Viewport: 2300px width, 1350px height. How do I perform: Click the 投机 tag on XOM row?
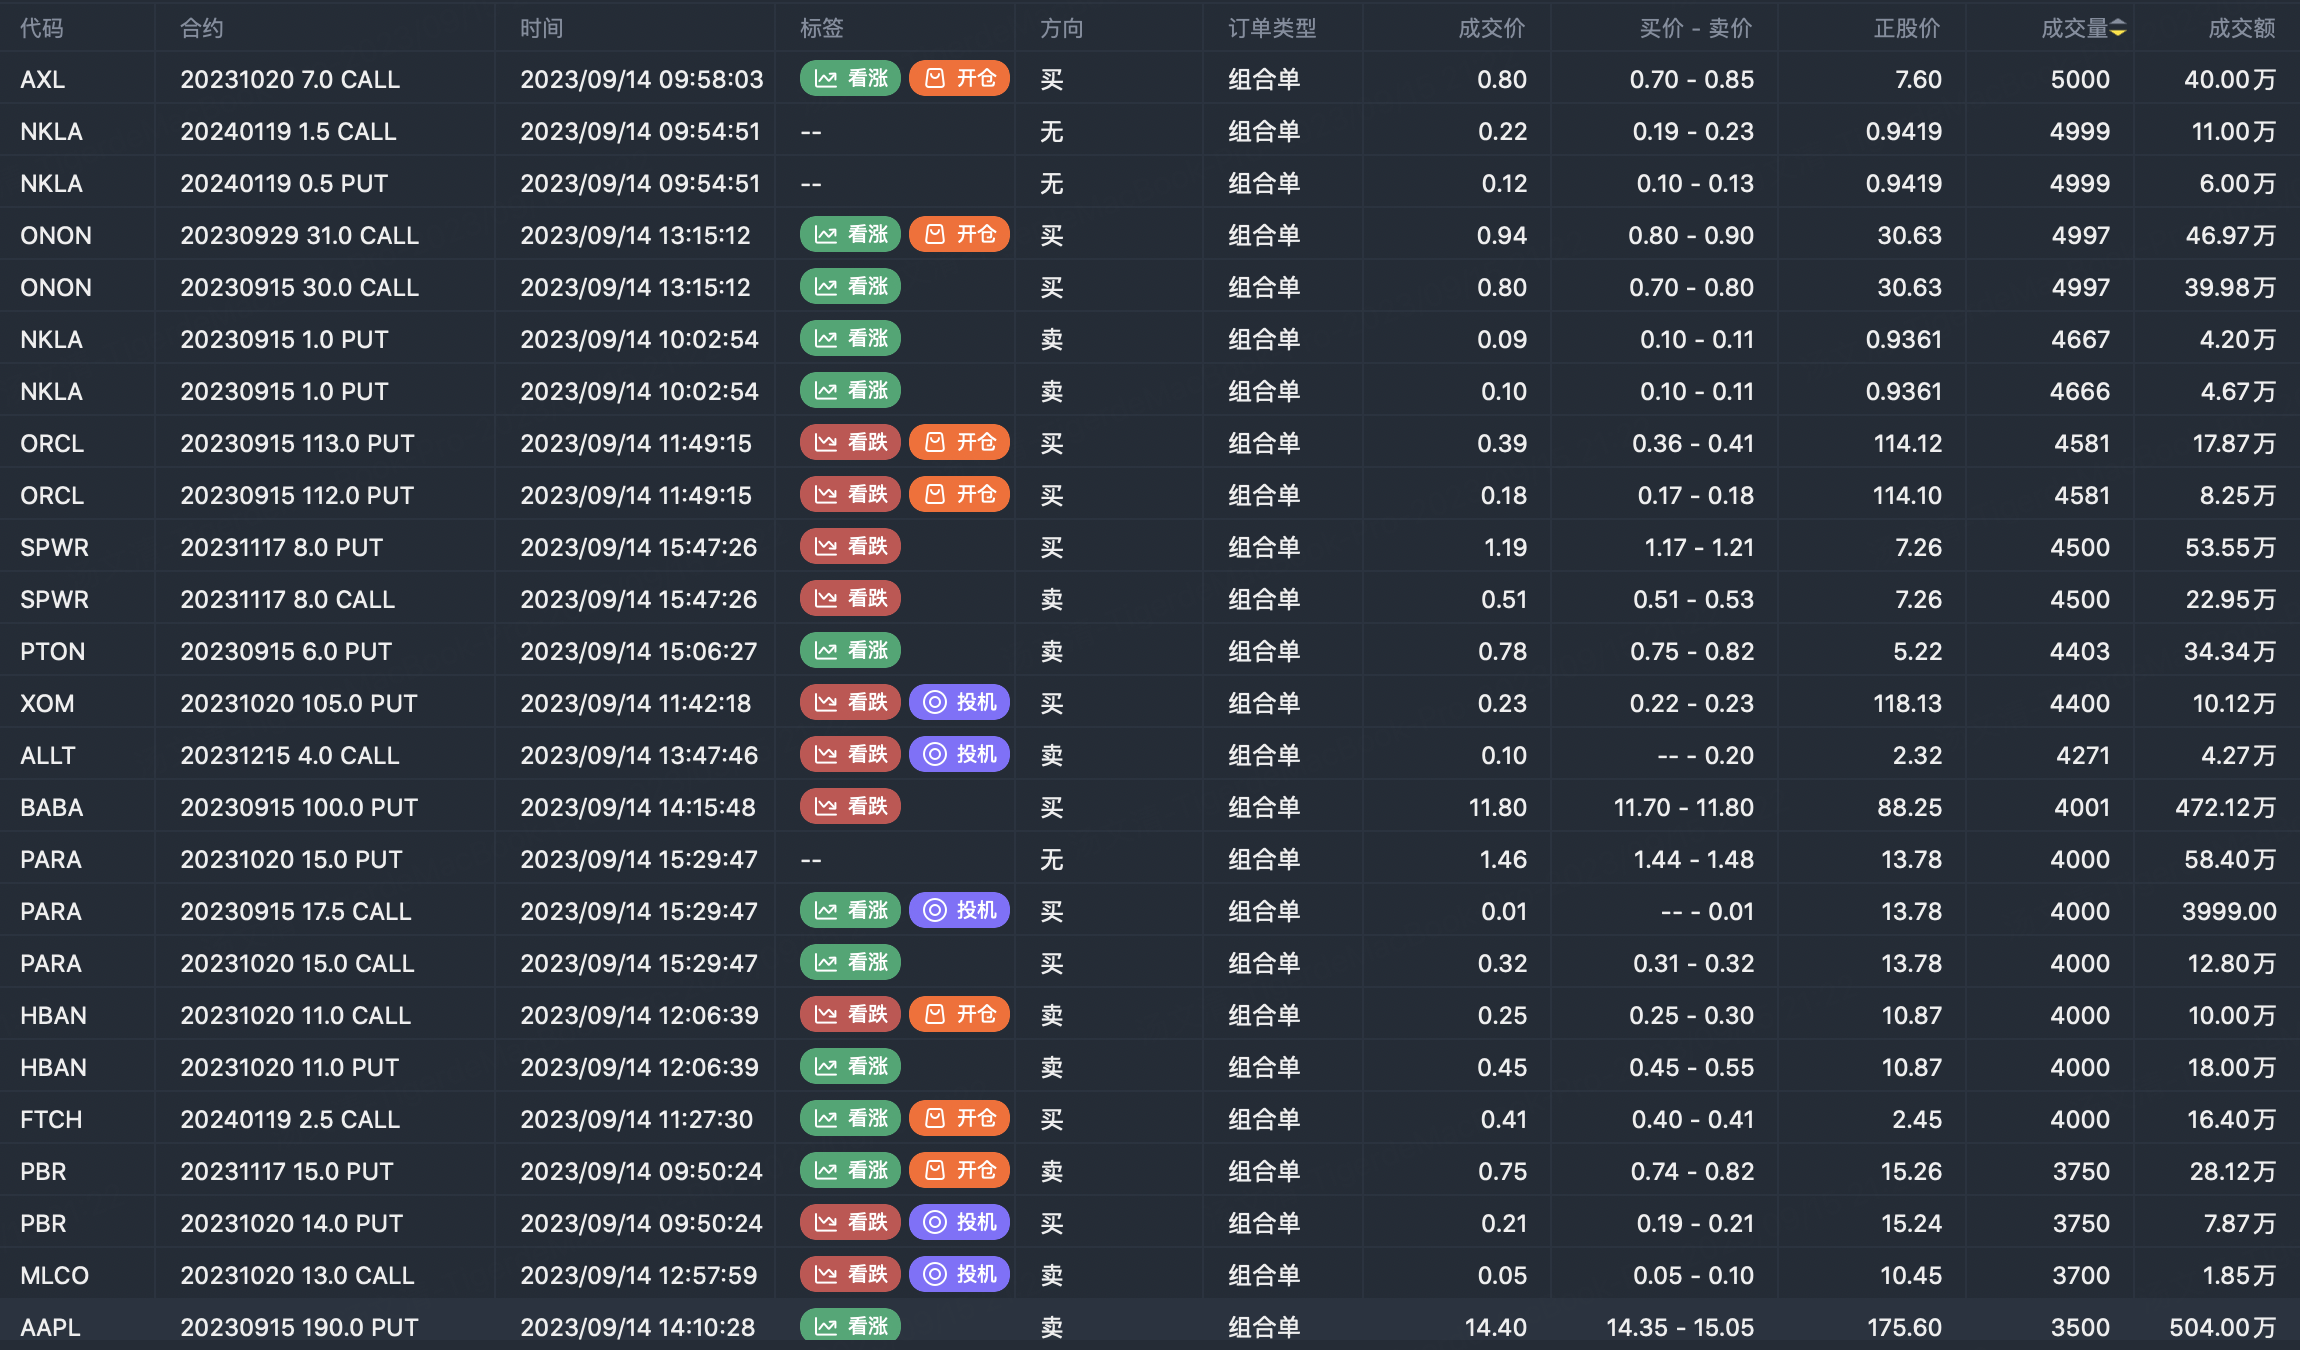(x=959, y=702)
